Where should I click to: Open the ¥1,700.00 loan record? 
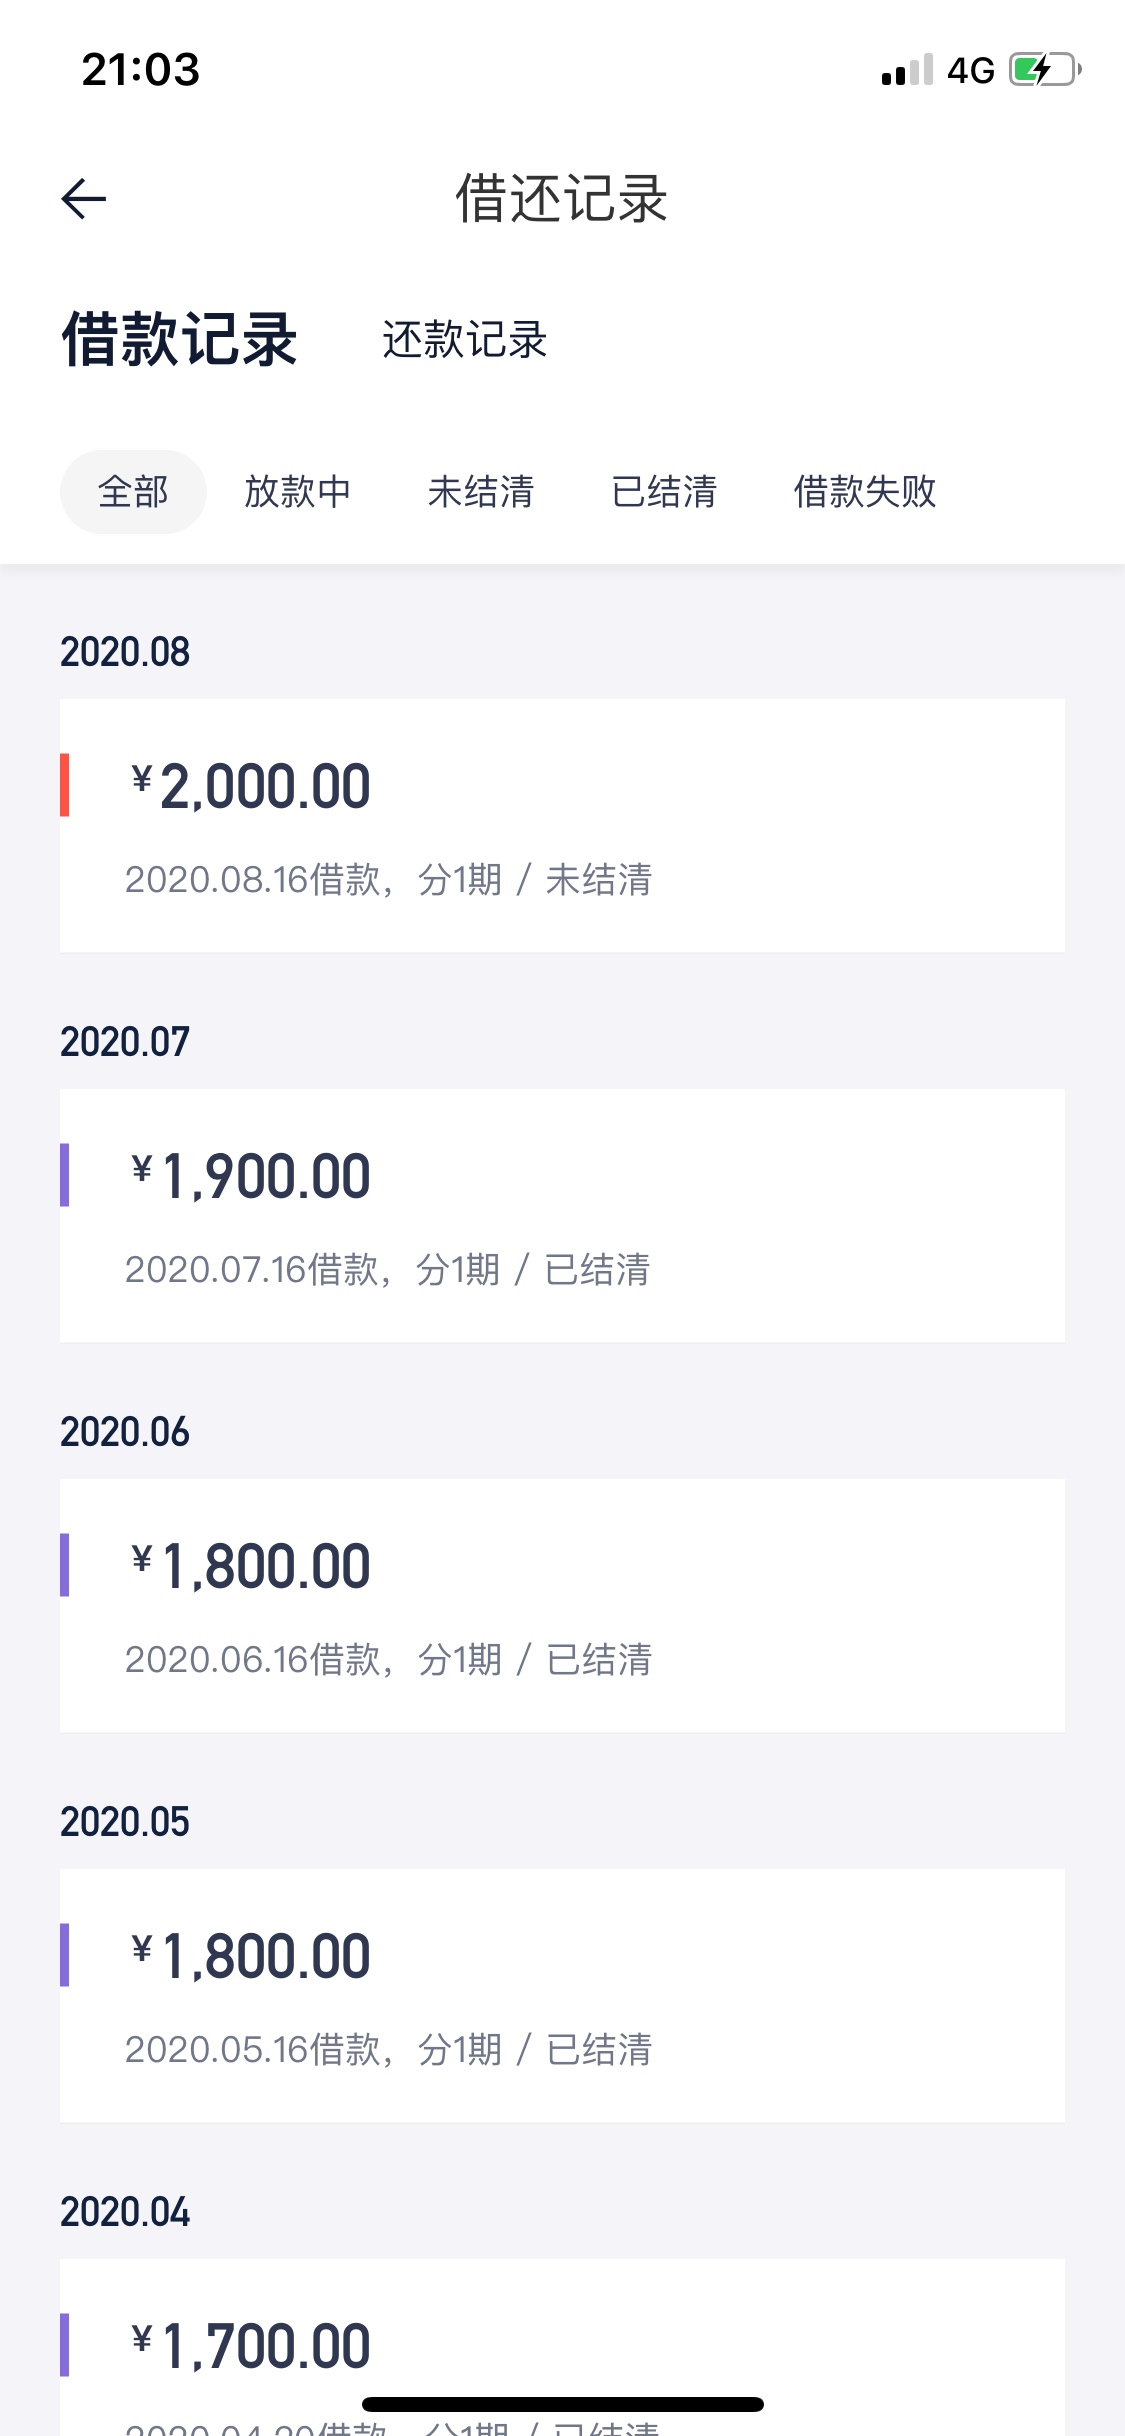[562, 2347]
